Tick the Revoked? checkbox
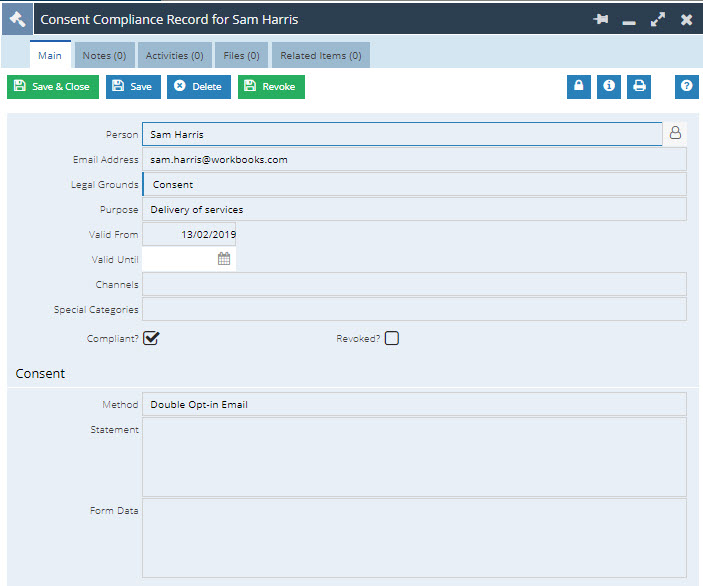 (391, 338)
